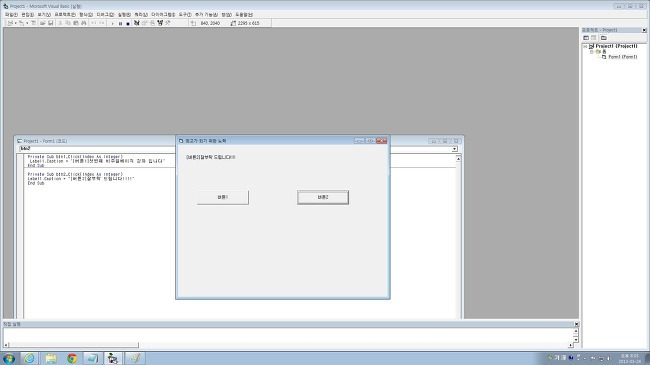Click the Cut toolbar icon
The width and height of the screenshot is (650, 365).
click(60, 23)
